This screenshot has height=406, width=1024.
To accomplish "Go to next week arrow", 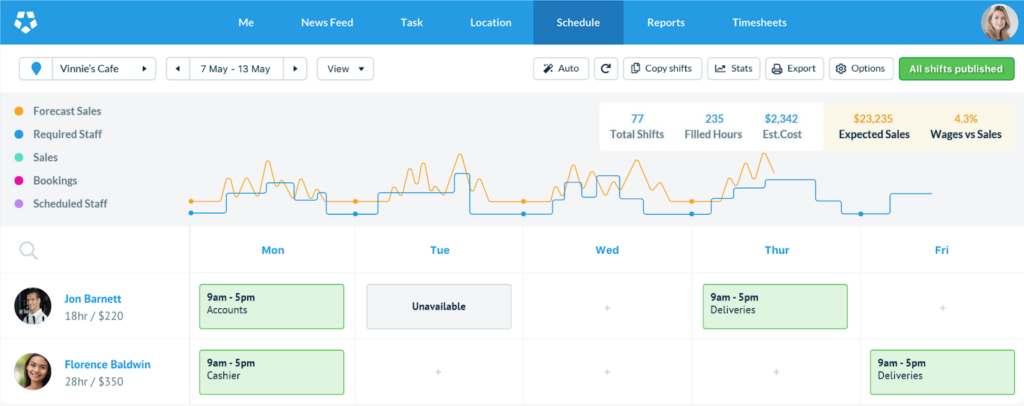I will point(295,69).
